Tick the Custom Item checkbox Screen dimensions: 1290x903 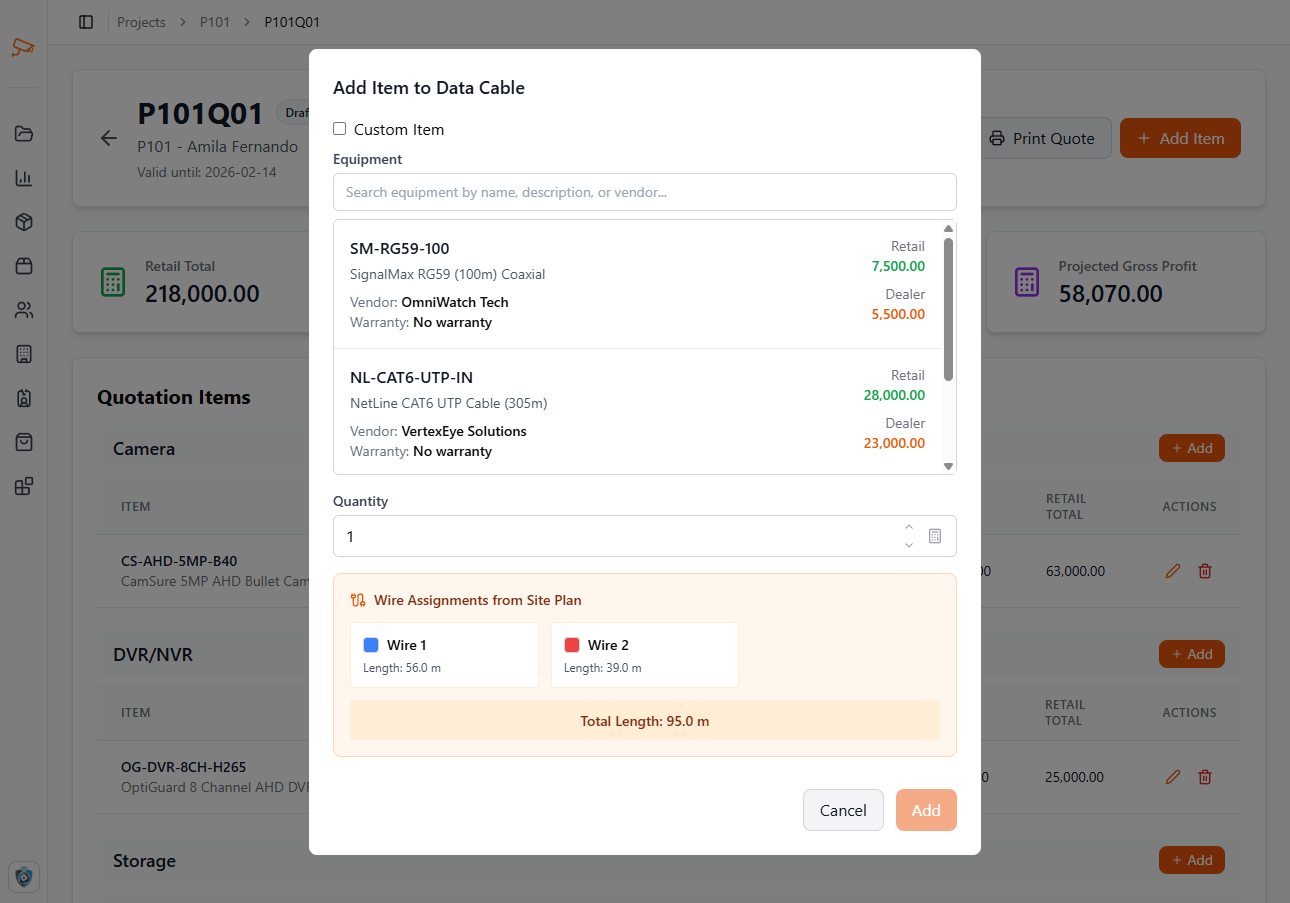[340, 129]
